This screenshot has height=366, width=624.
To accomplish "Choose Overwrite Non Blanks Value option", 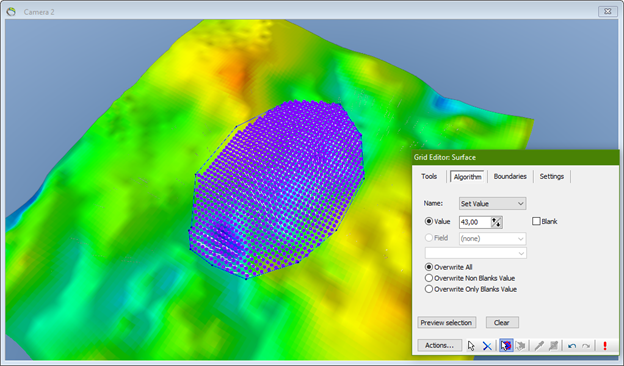I will click(x=429, y=278).
